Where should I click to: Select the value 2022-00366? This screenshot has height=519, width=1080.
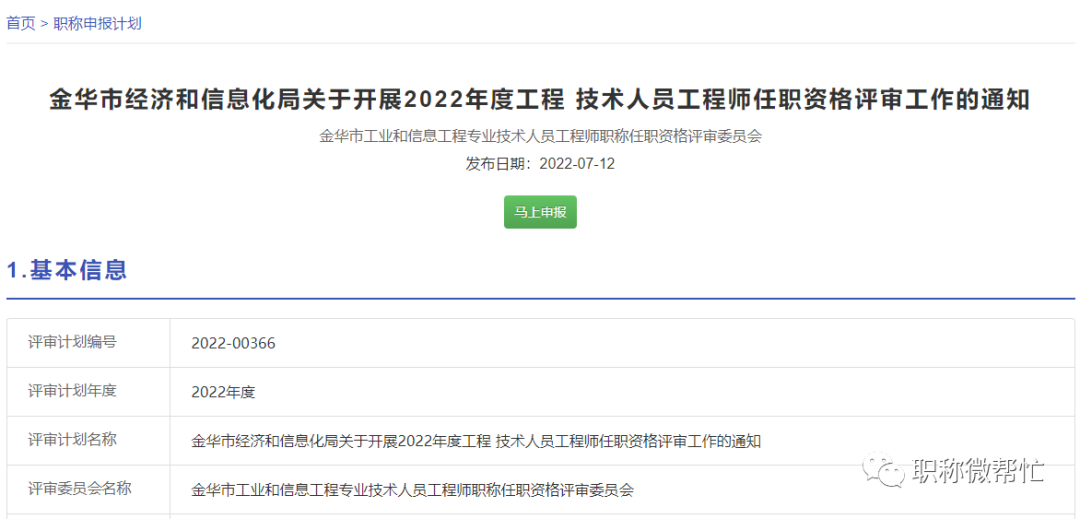coord(233,343)
